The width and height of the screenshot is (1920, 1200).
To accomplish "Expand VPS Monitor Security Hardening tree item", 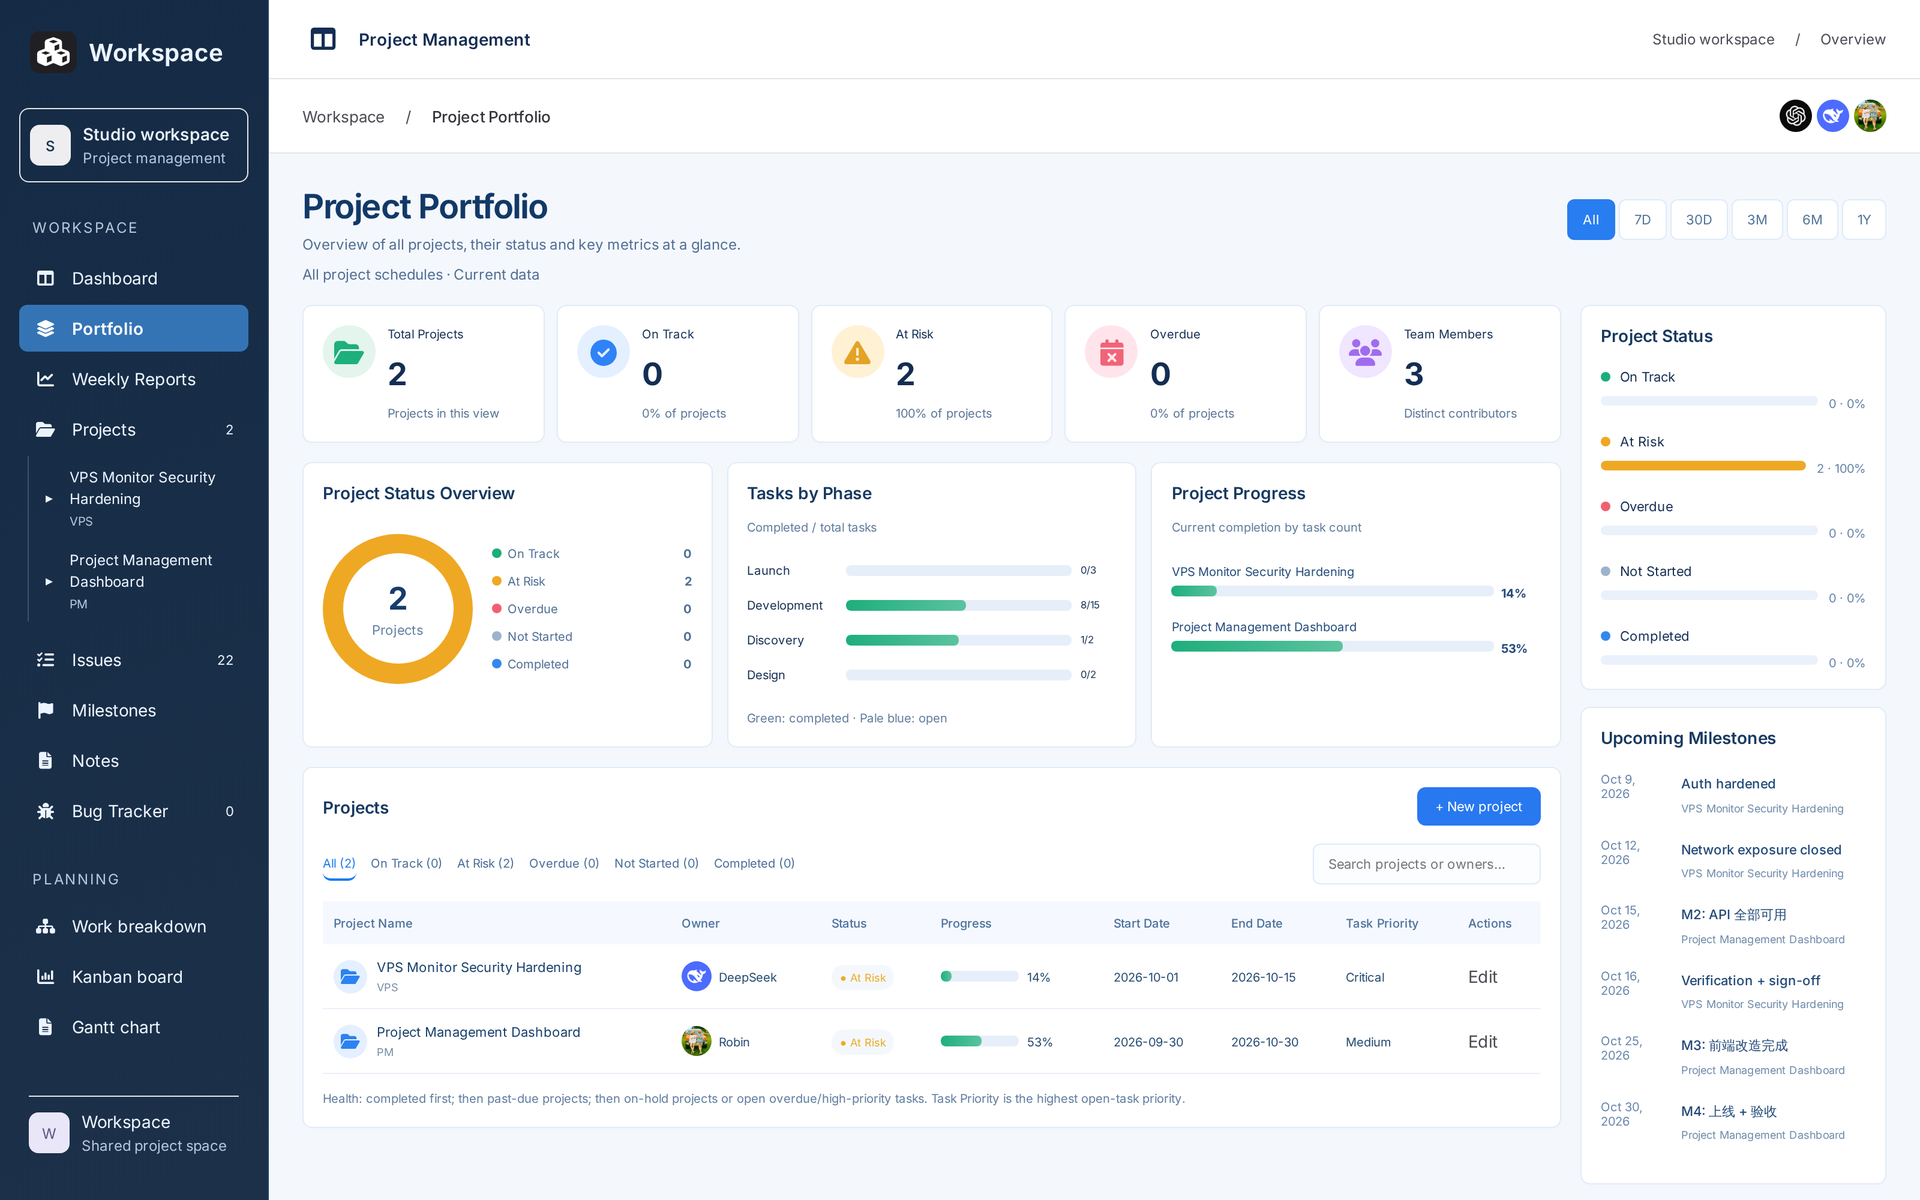I will (x=48, y=499).
